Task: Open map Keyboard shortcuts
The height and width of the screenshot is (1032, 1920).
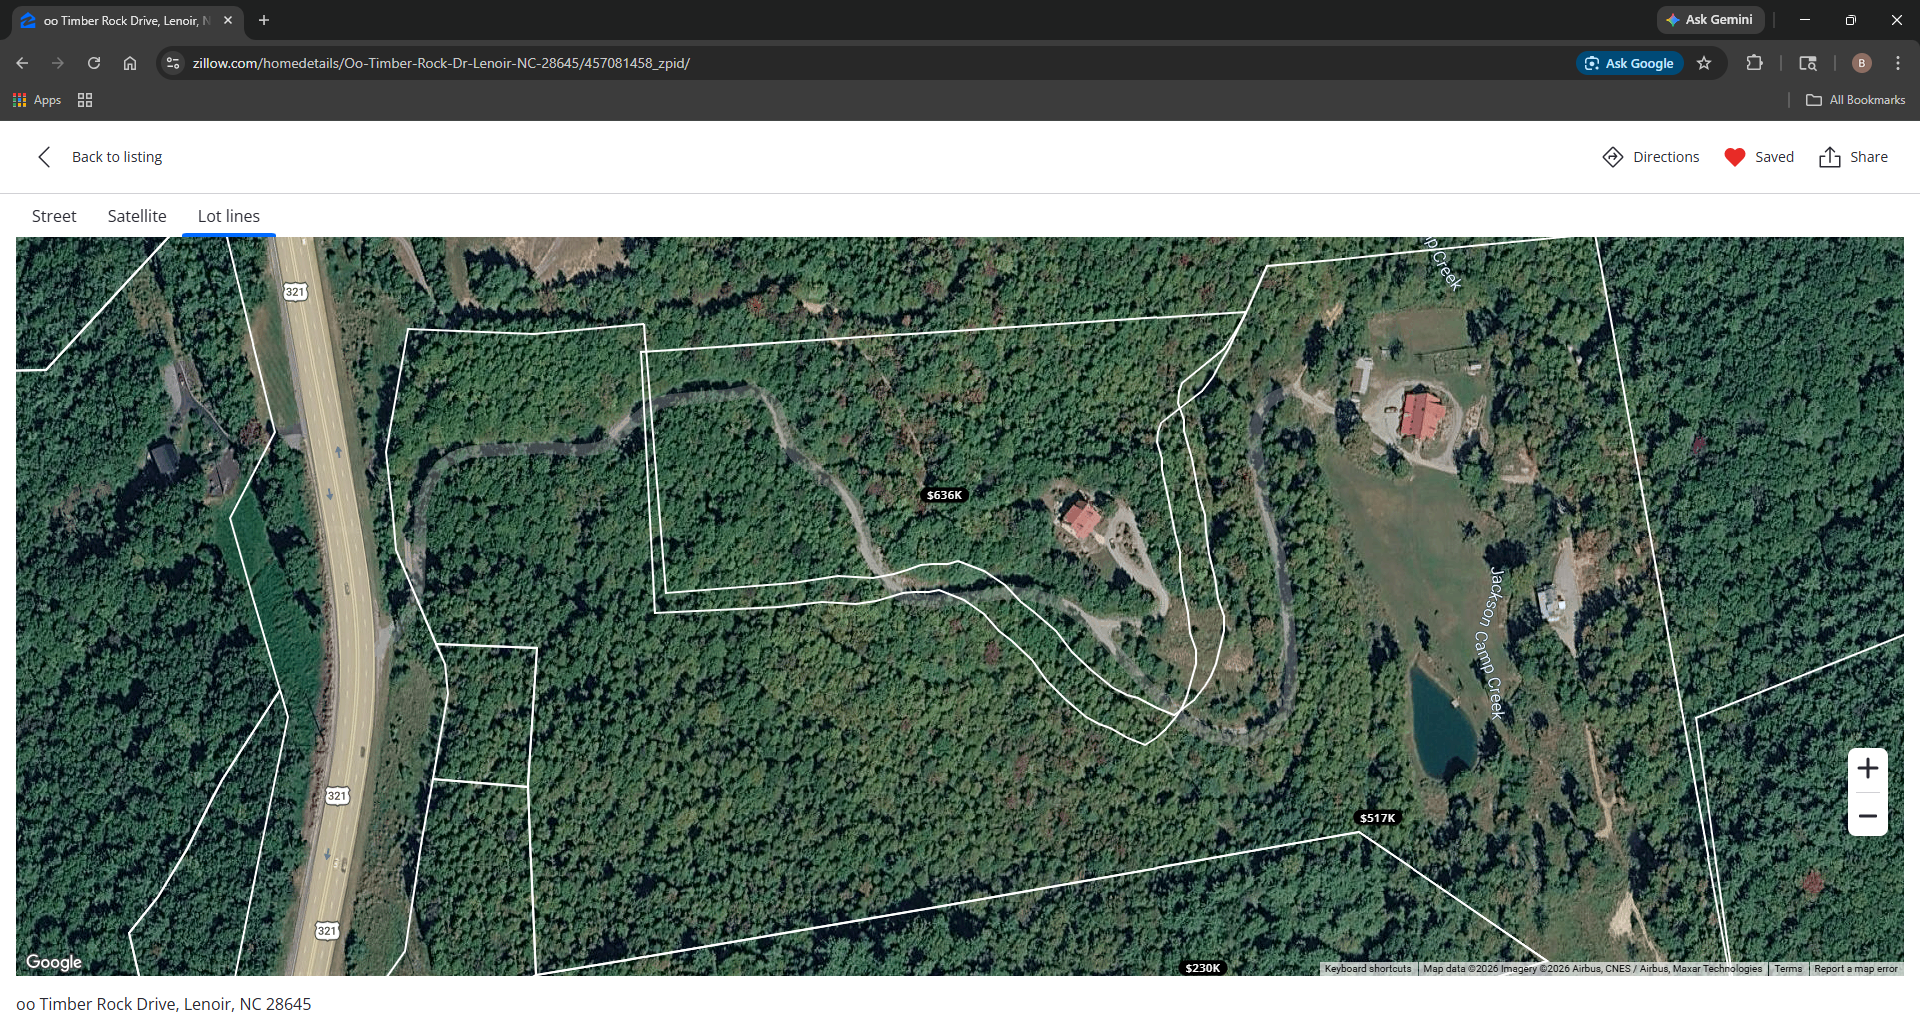Action: (1368, 969)
